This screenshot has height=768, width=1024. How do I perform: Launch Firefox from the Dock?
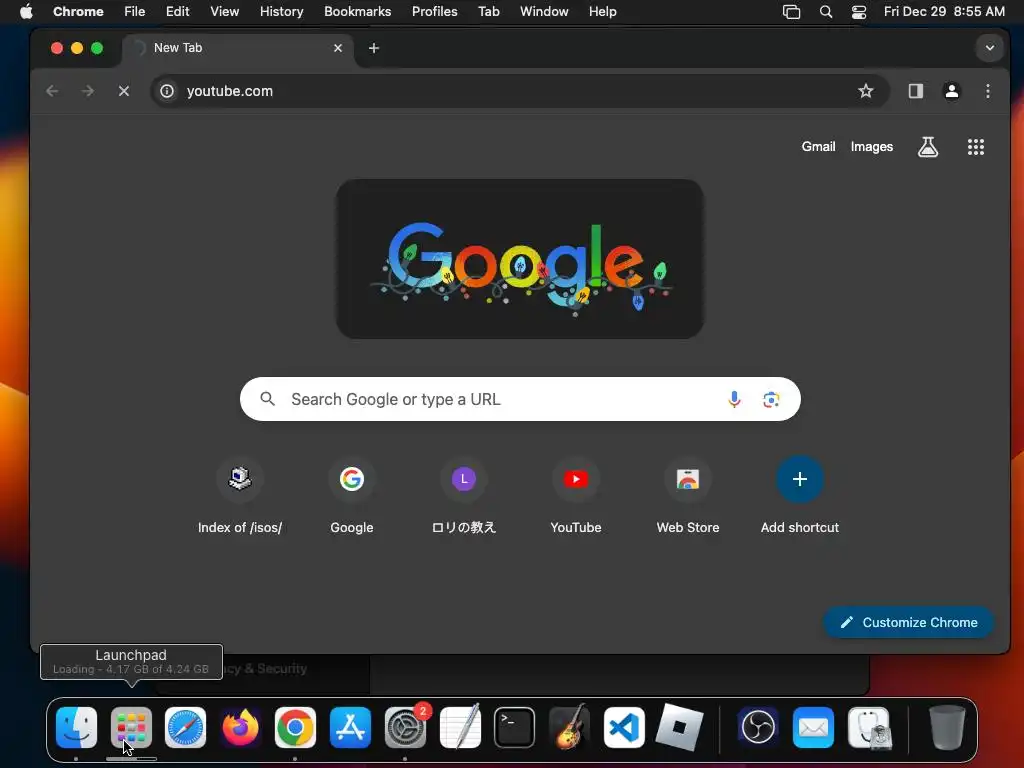[240, 728]
